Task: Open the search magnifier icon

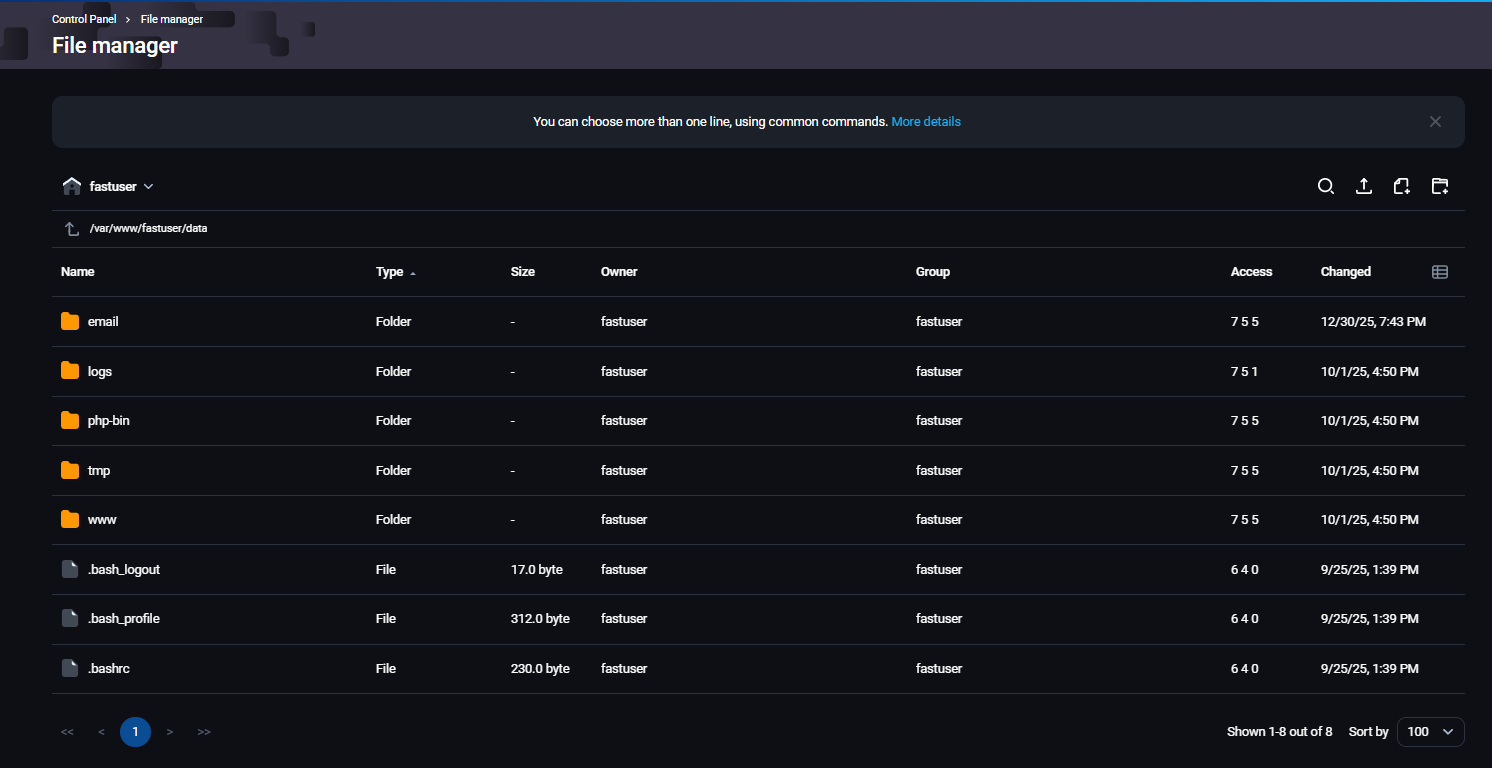Action: point(1326,186)
